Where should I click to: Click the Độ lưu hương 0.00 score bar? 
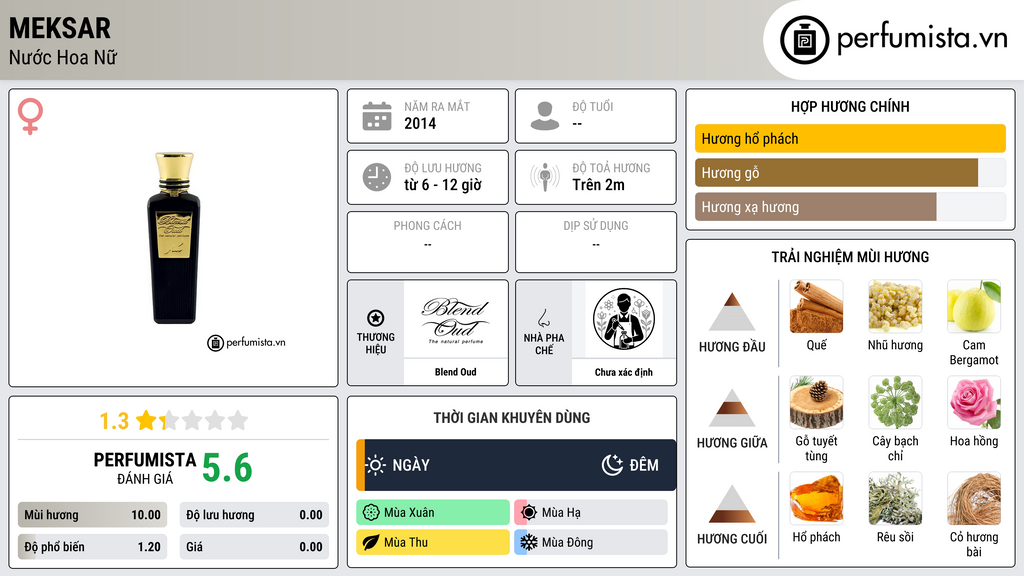tap(254, 515)
